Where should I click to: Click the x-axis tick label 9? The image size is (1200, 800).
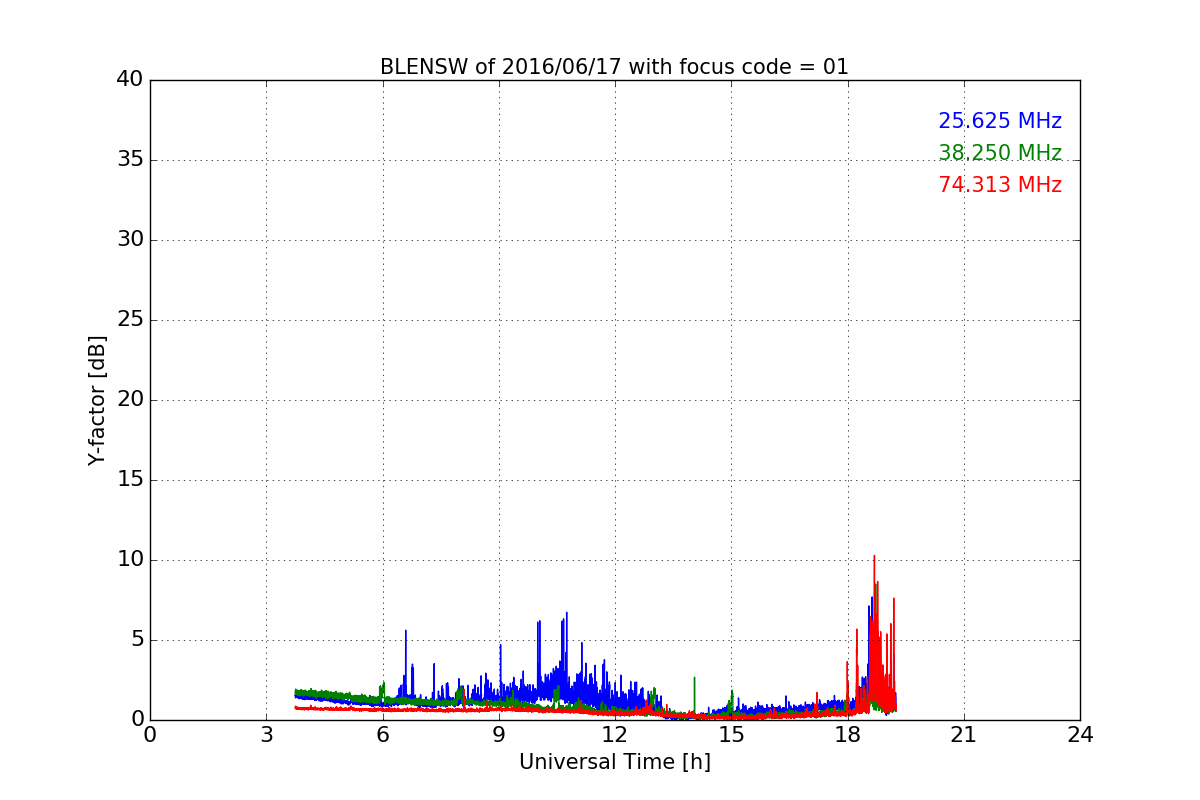click(x=499, y=735)
